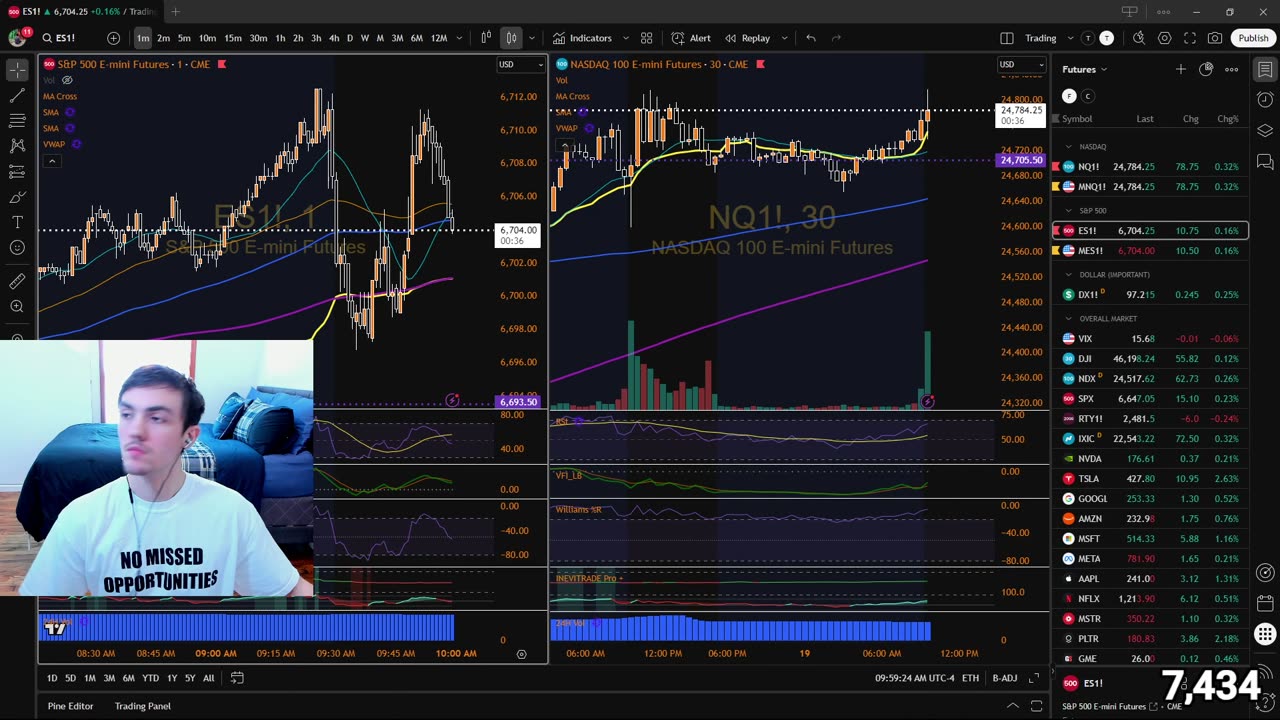1280x720 pixels.
Task: Open watchlist more options menu
Action: pyautogui.click(x=1232, y=69)
